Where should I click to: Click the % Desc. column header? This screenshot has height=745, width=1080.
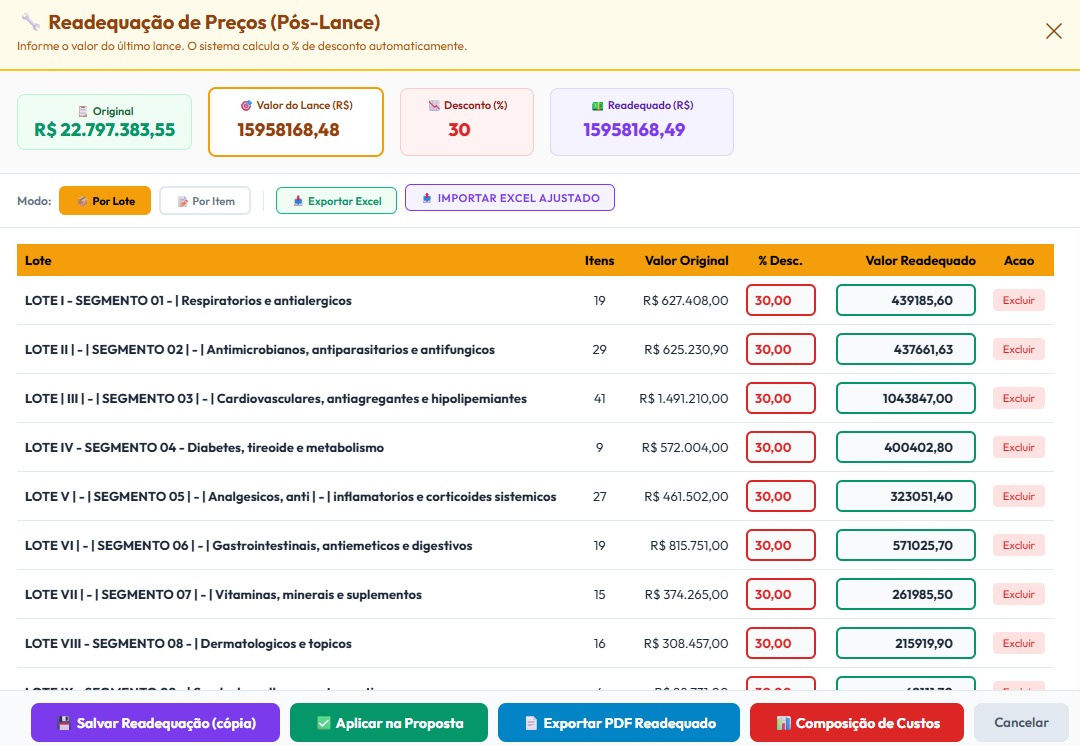point(780,260)
